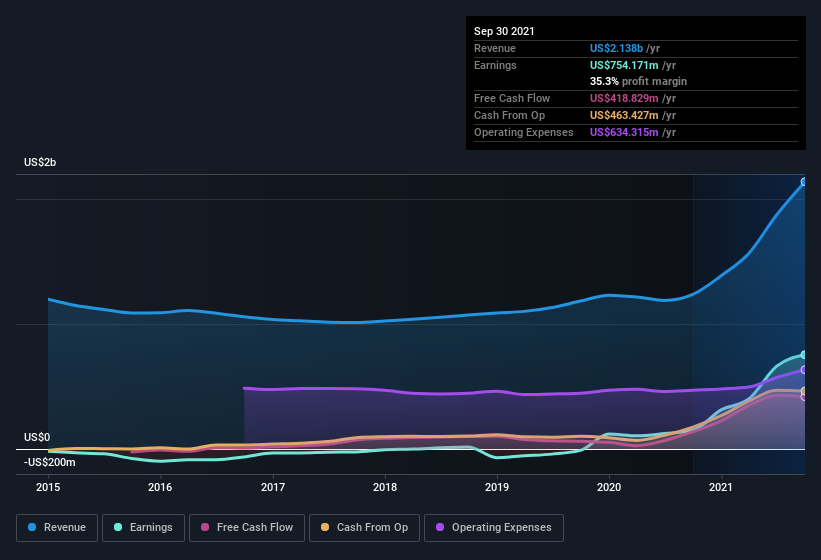Click the US$2.138b revenue value
The image size is (821, 560).
(616, 48)
